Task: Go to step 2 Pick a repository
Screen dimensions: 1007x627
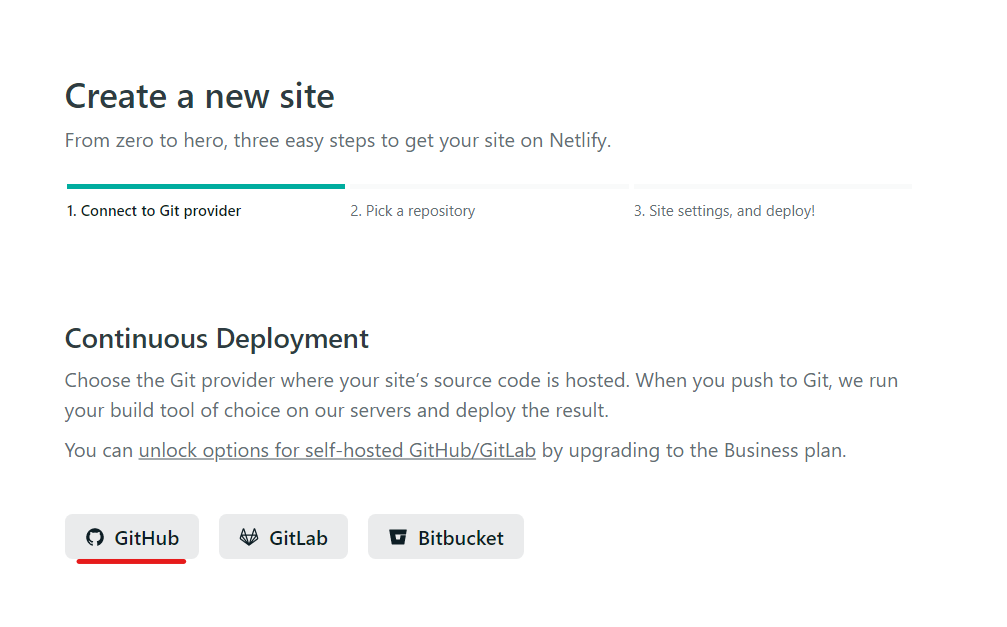Action: pos(412,211)
